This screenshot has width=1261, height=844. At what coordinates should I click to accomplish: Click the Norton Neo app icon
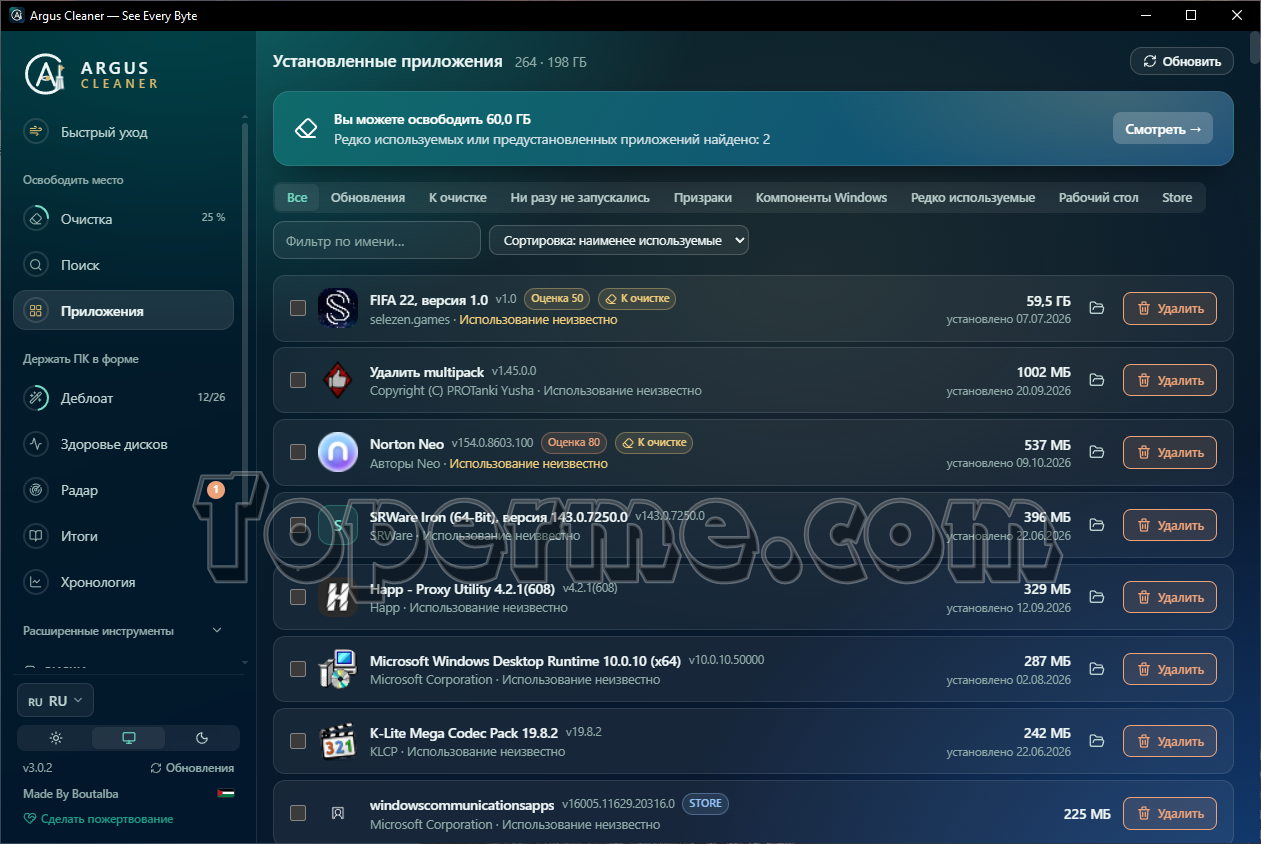coord(338,453)
